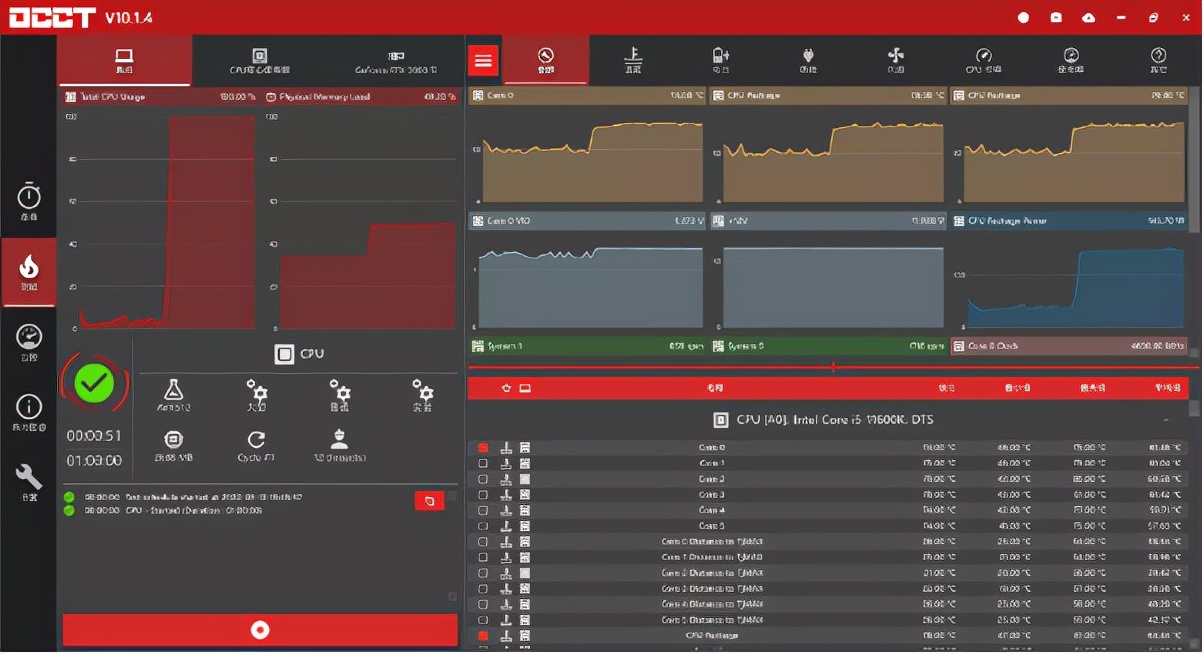
Task: Click the power plug monitoring icon
Action: (x=808, y=60)
